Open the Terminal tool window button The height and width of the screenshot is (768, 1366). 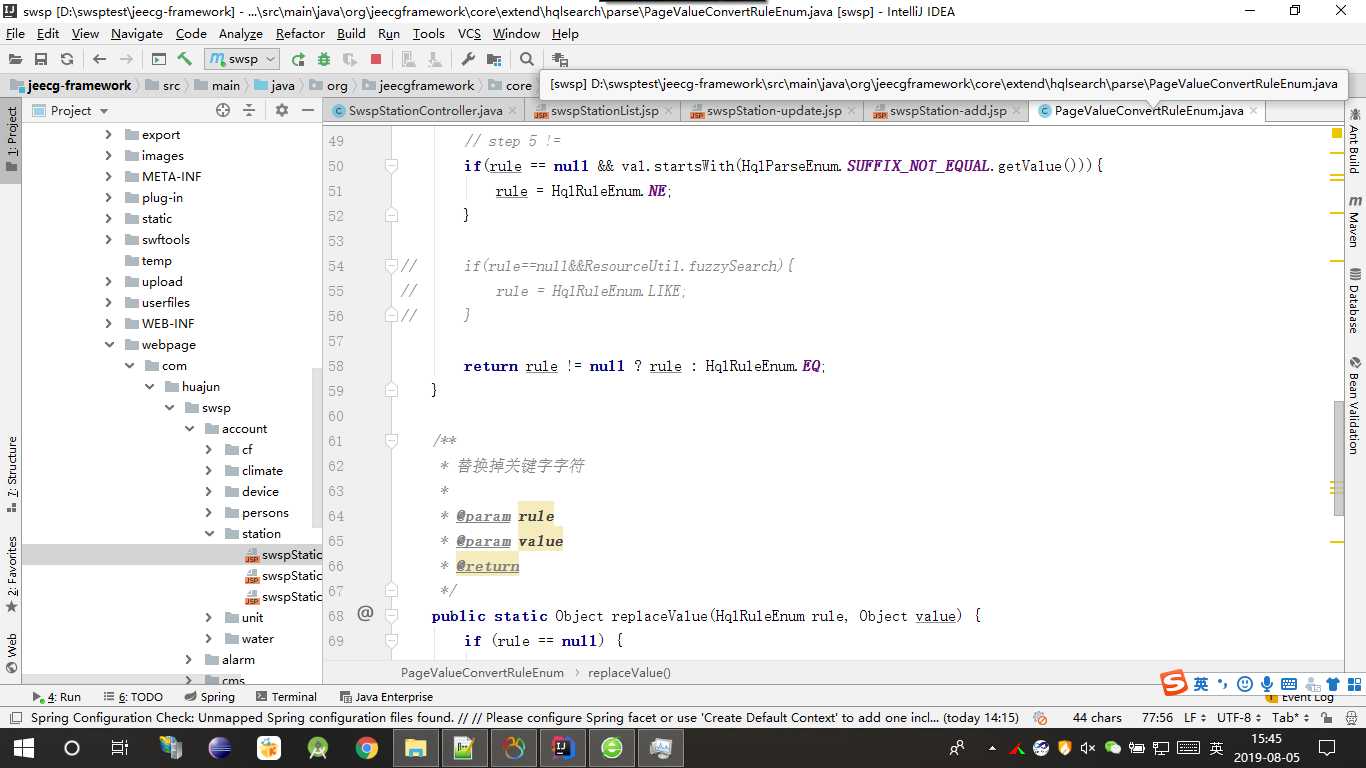point(286,696)
